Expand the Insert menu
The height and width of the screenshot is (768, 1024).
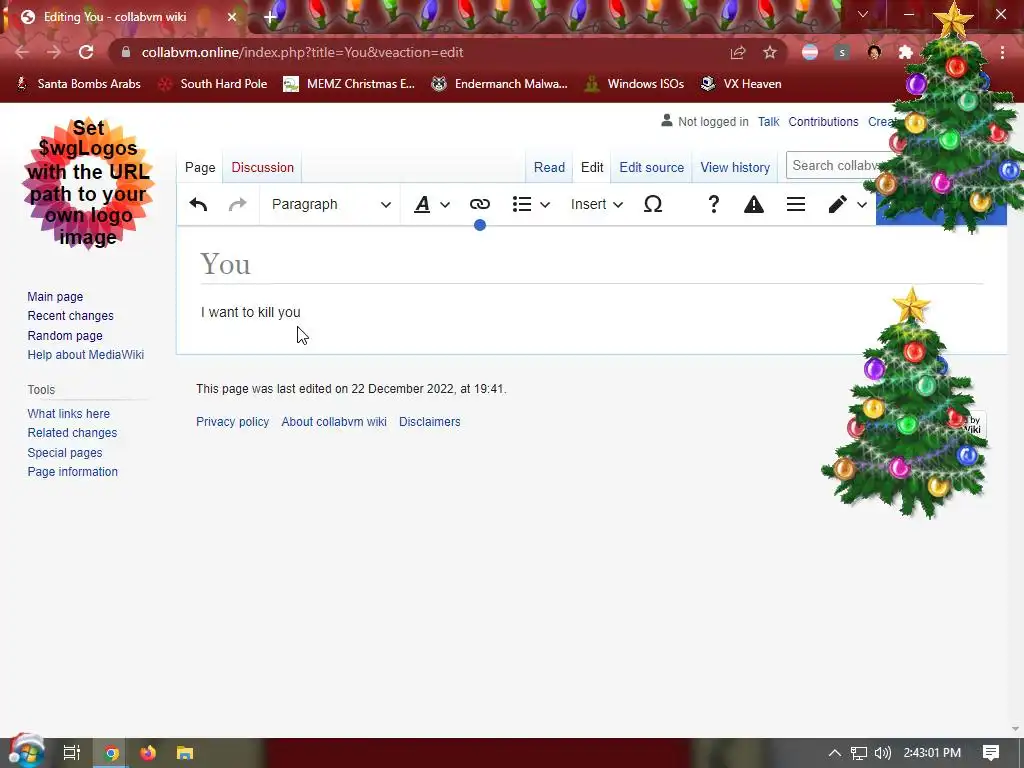(596, 204)
